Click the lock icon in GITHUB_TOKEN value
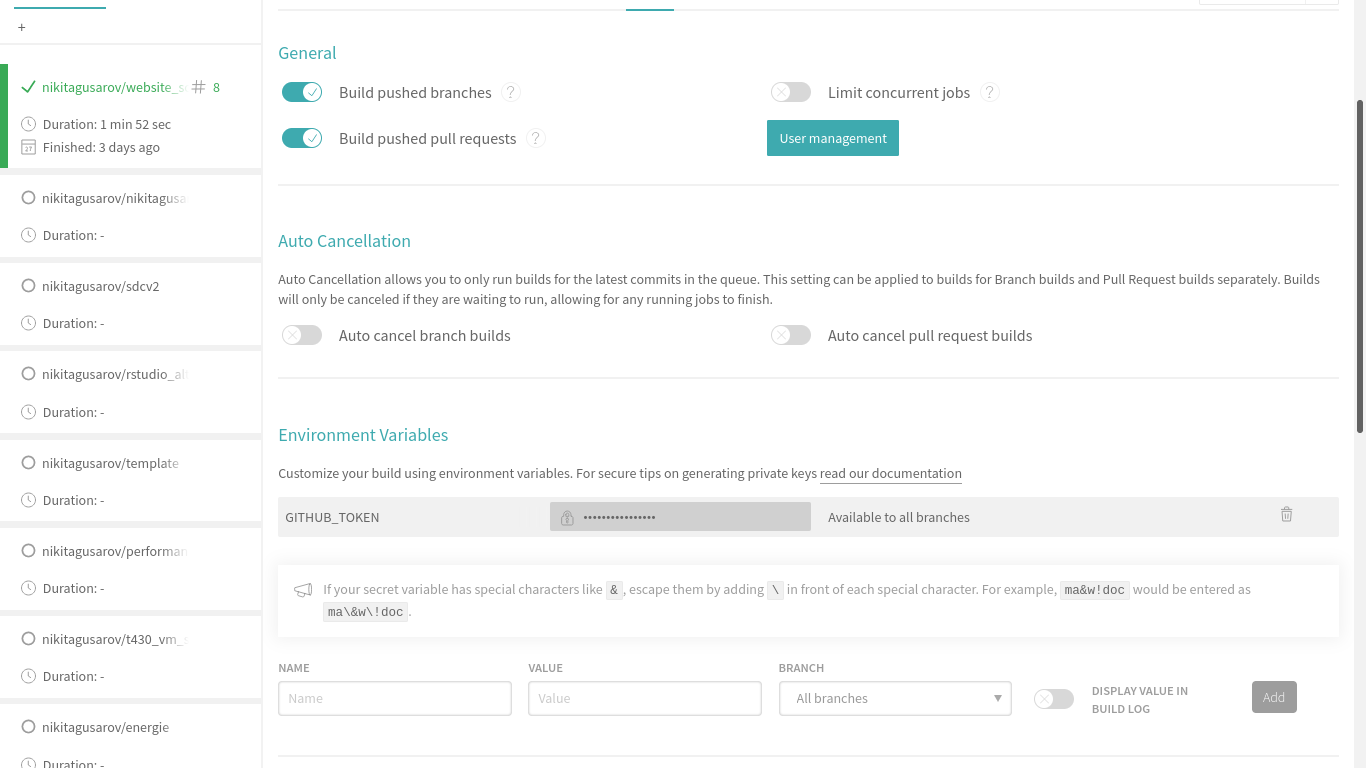The width and height of the screenshot is (1366, 768). [567, 517]
